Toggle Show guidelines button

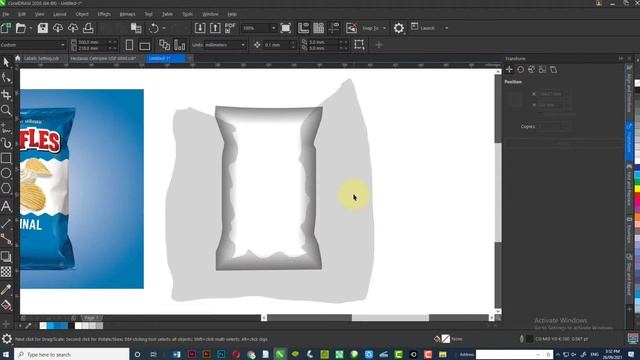[334, 28]
